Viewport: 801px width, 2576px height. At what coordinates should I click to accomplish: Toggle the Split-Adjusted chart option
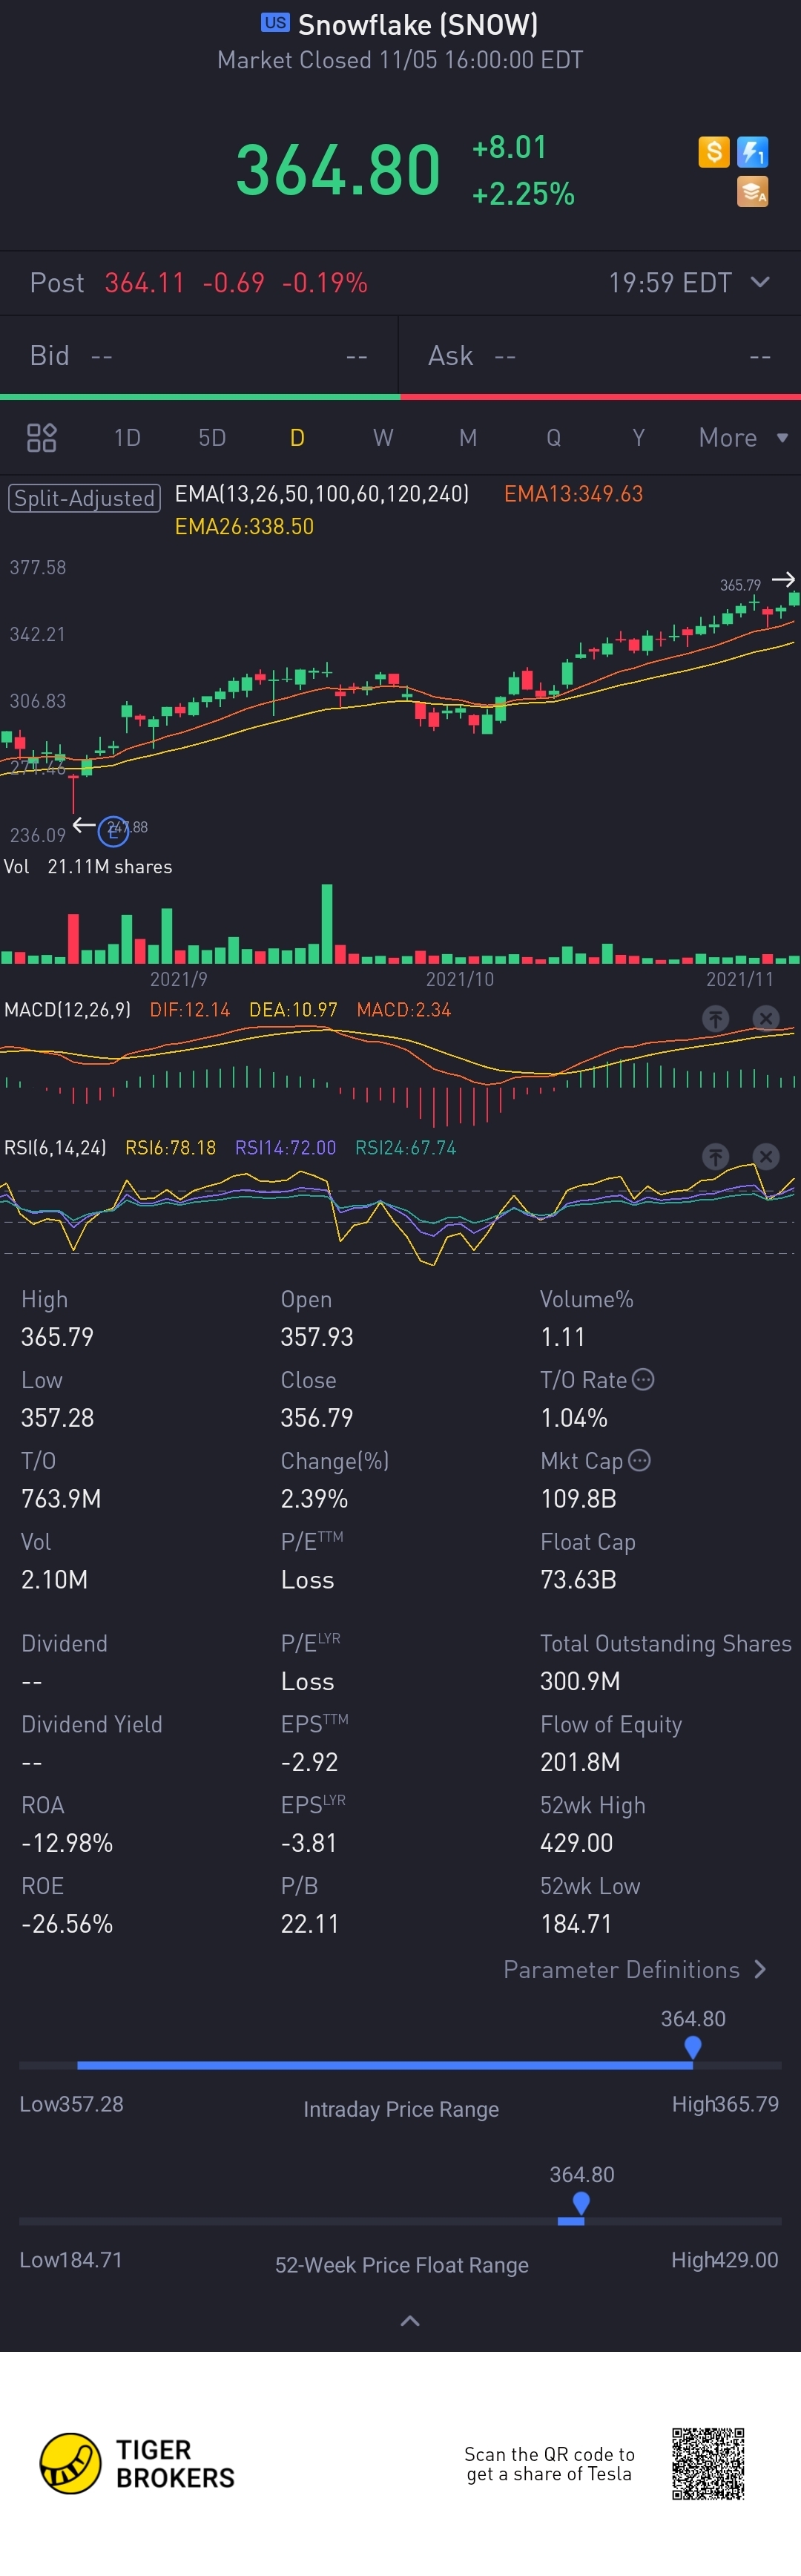click(x=85, y=497)
